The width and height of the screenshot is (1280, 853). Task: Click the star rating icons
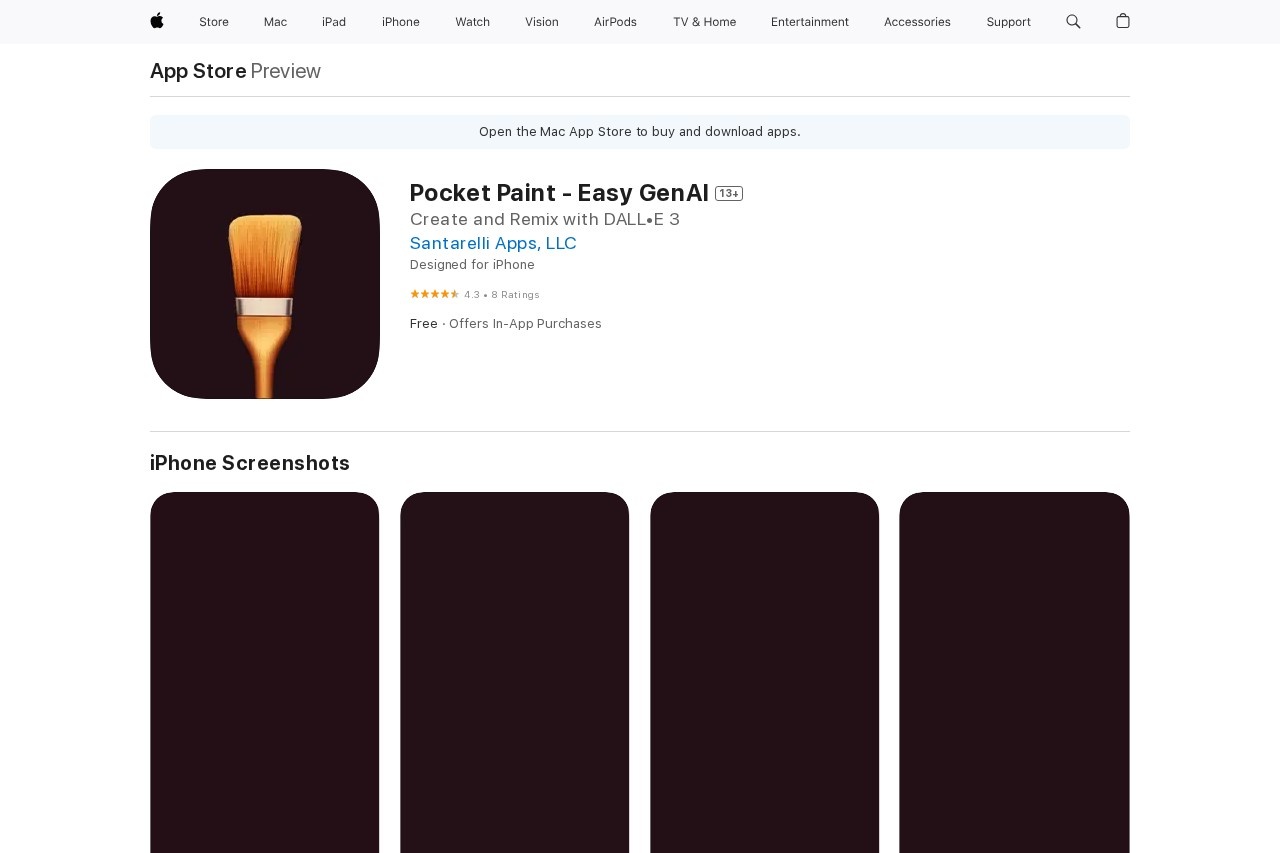coord(434,294)
